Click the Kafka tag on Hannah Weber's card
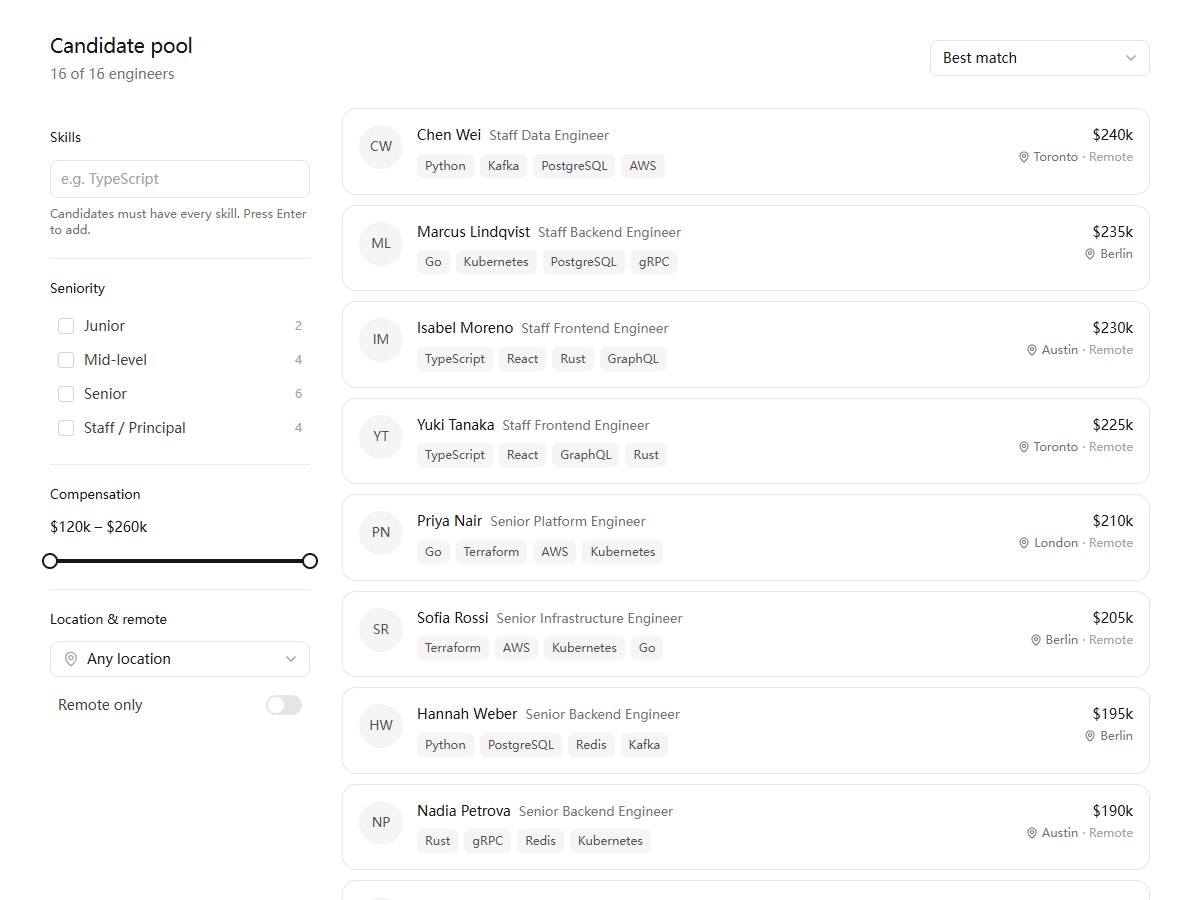Image resolution: width=1200 pixels, height=900 pixels. 644,745
